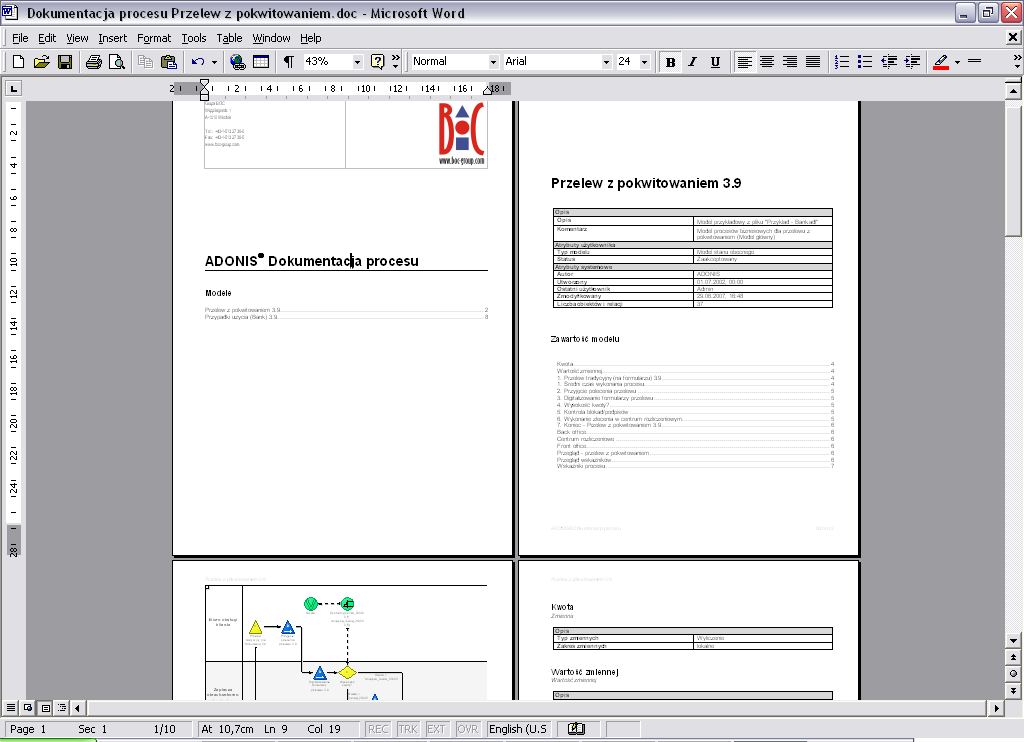Open the undo history dropdown arrow
This screenshot has width=1024, height=742.
214,61
